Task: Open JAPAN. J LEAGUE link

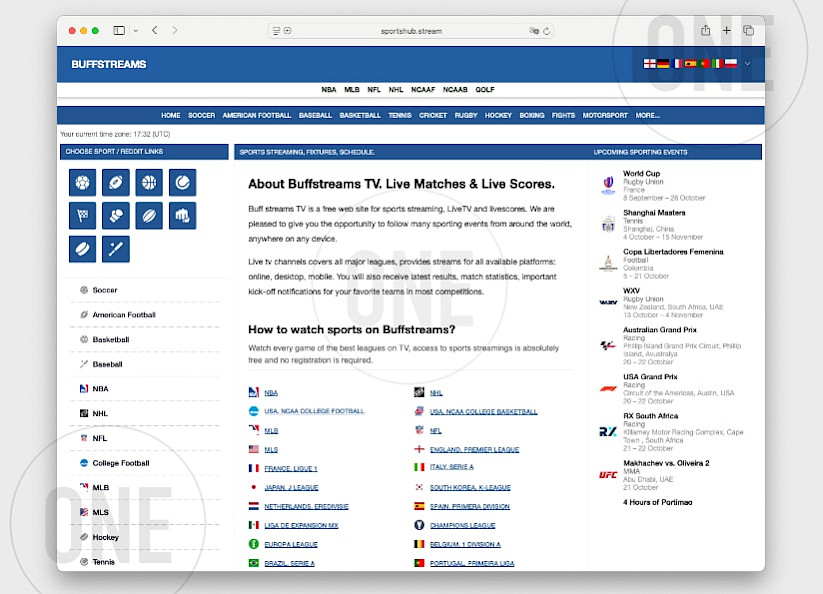Action: (x=291, y=487)
